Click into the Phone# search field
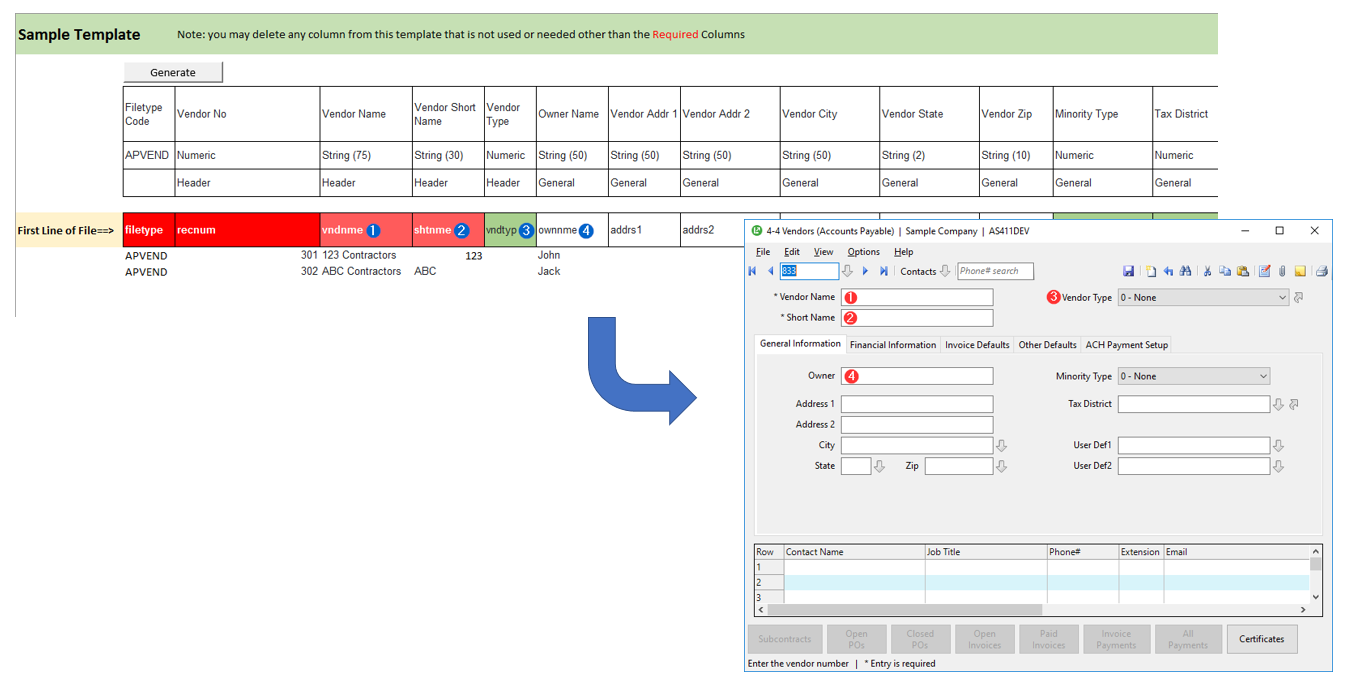The height and width of the screenshot is (683, 1349). (x=995, y=271)
